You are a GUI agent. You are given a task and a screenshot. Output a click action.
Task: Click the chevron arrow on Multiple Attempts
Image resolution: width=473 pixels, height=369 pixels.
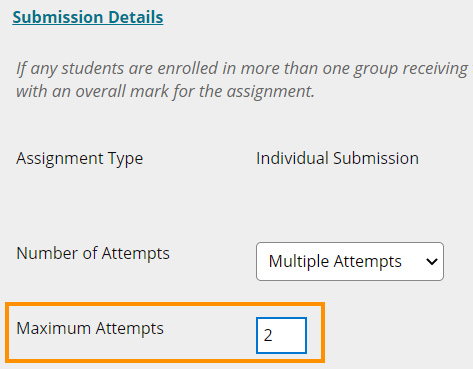(432, 262)
